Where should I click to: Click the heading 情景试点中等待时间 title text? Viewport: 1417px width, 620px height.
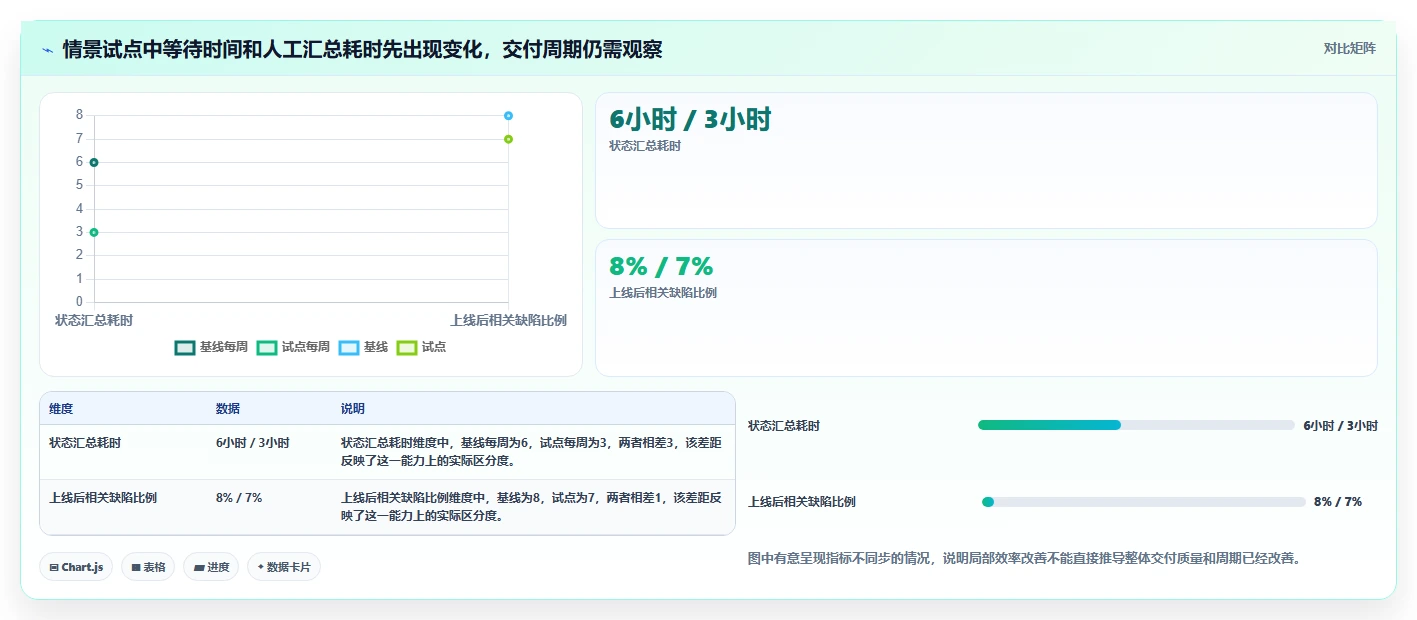[x=362, y=49]
